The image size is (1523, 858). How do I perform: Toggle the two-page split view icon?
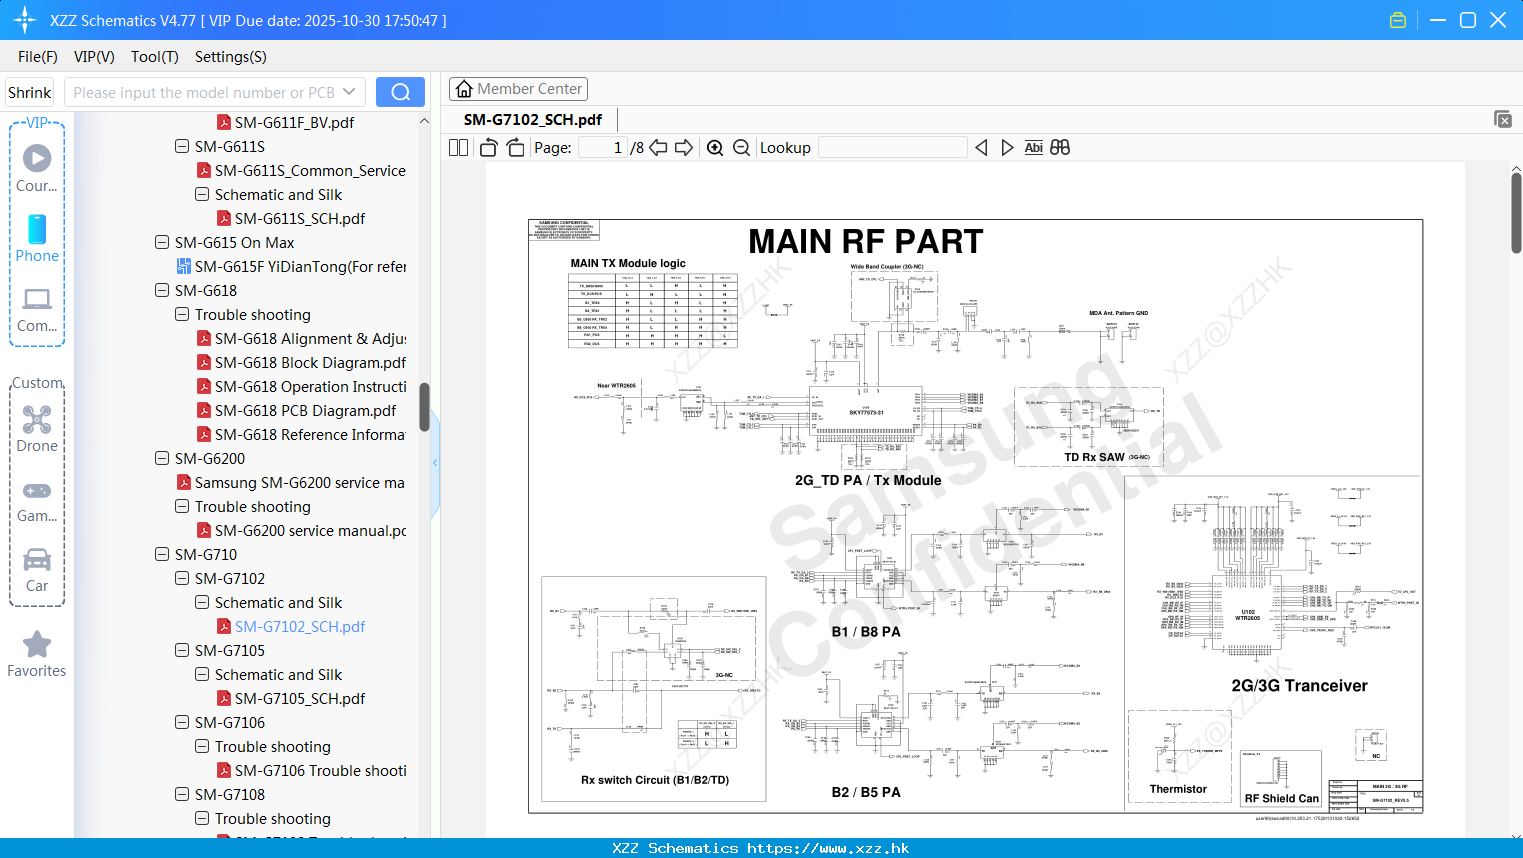pyautogui.click(x=458, y=147)
